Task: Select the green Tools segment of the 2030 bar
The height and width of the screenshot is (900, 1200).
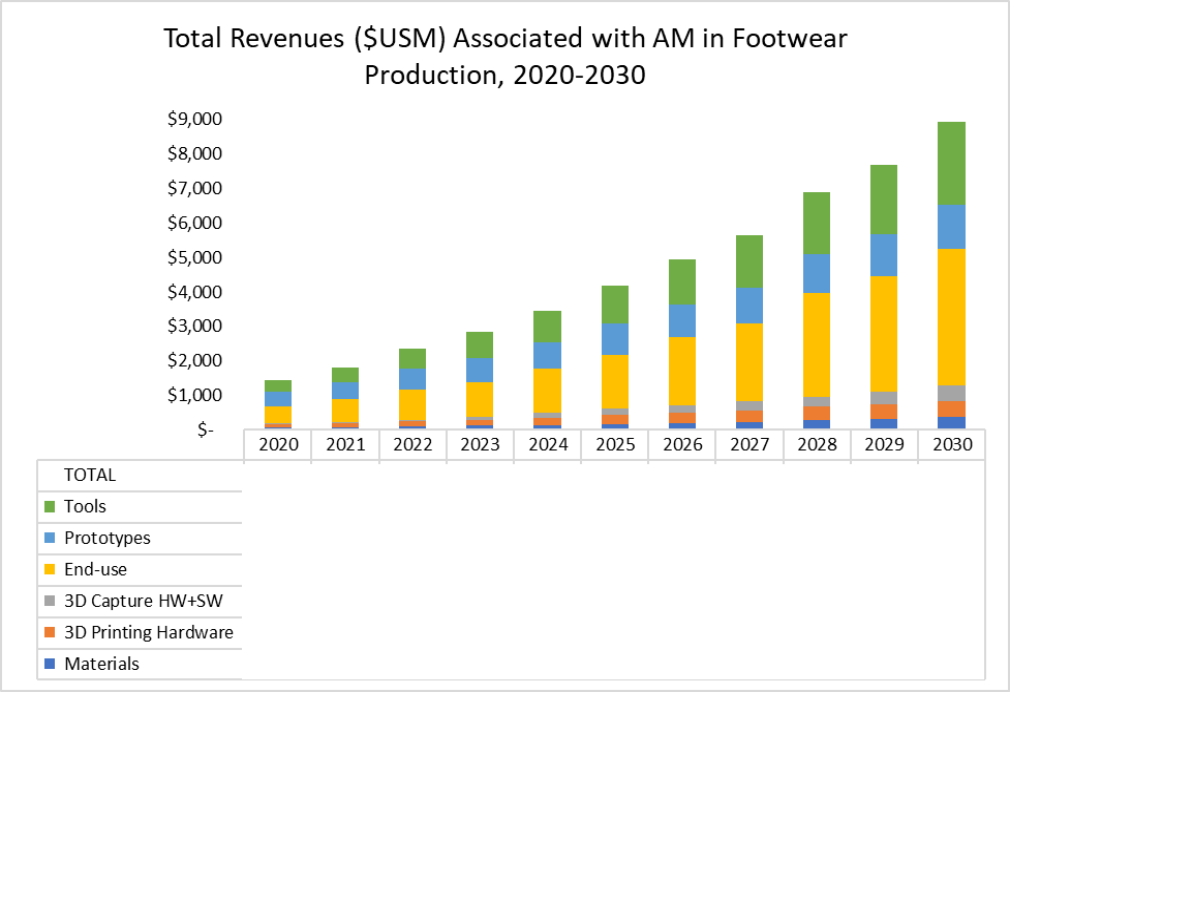Action: [952, 164]
